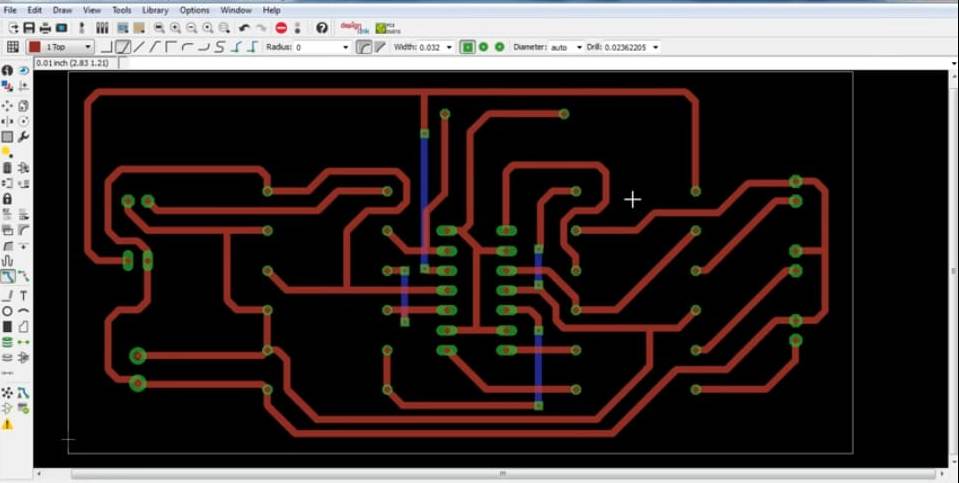Open the Help menu
The width and height of the screenshot is (959, 483).
coord(271,10)
